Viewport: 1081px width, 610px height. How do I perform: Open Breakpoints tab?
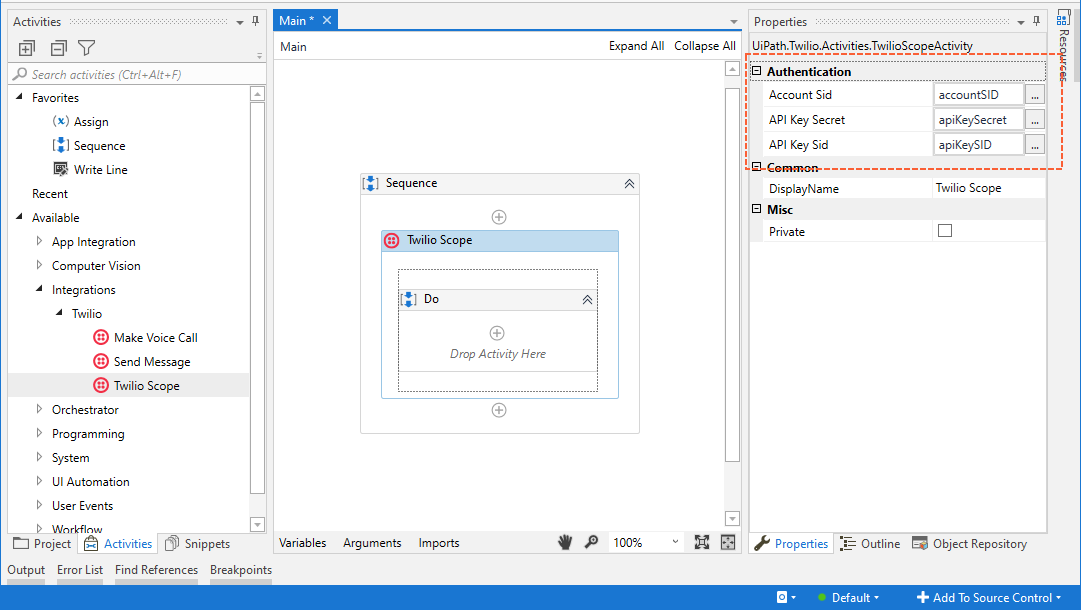point(241,570)
